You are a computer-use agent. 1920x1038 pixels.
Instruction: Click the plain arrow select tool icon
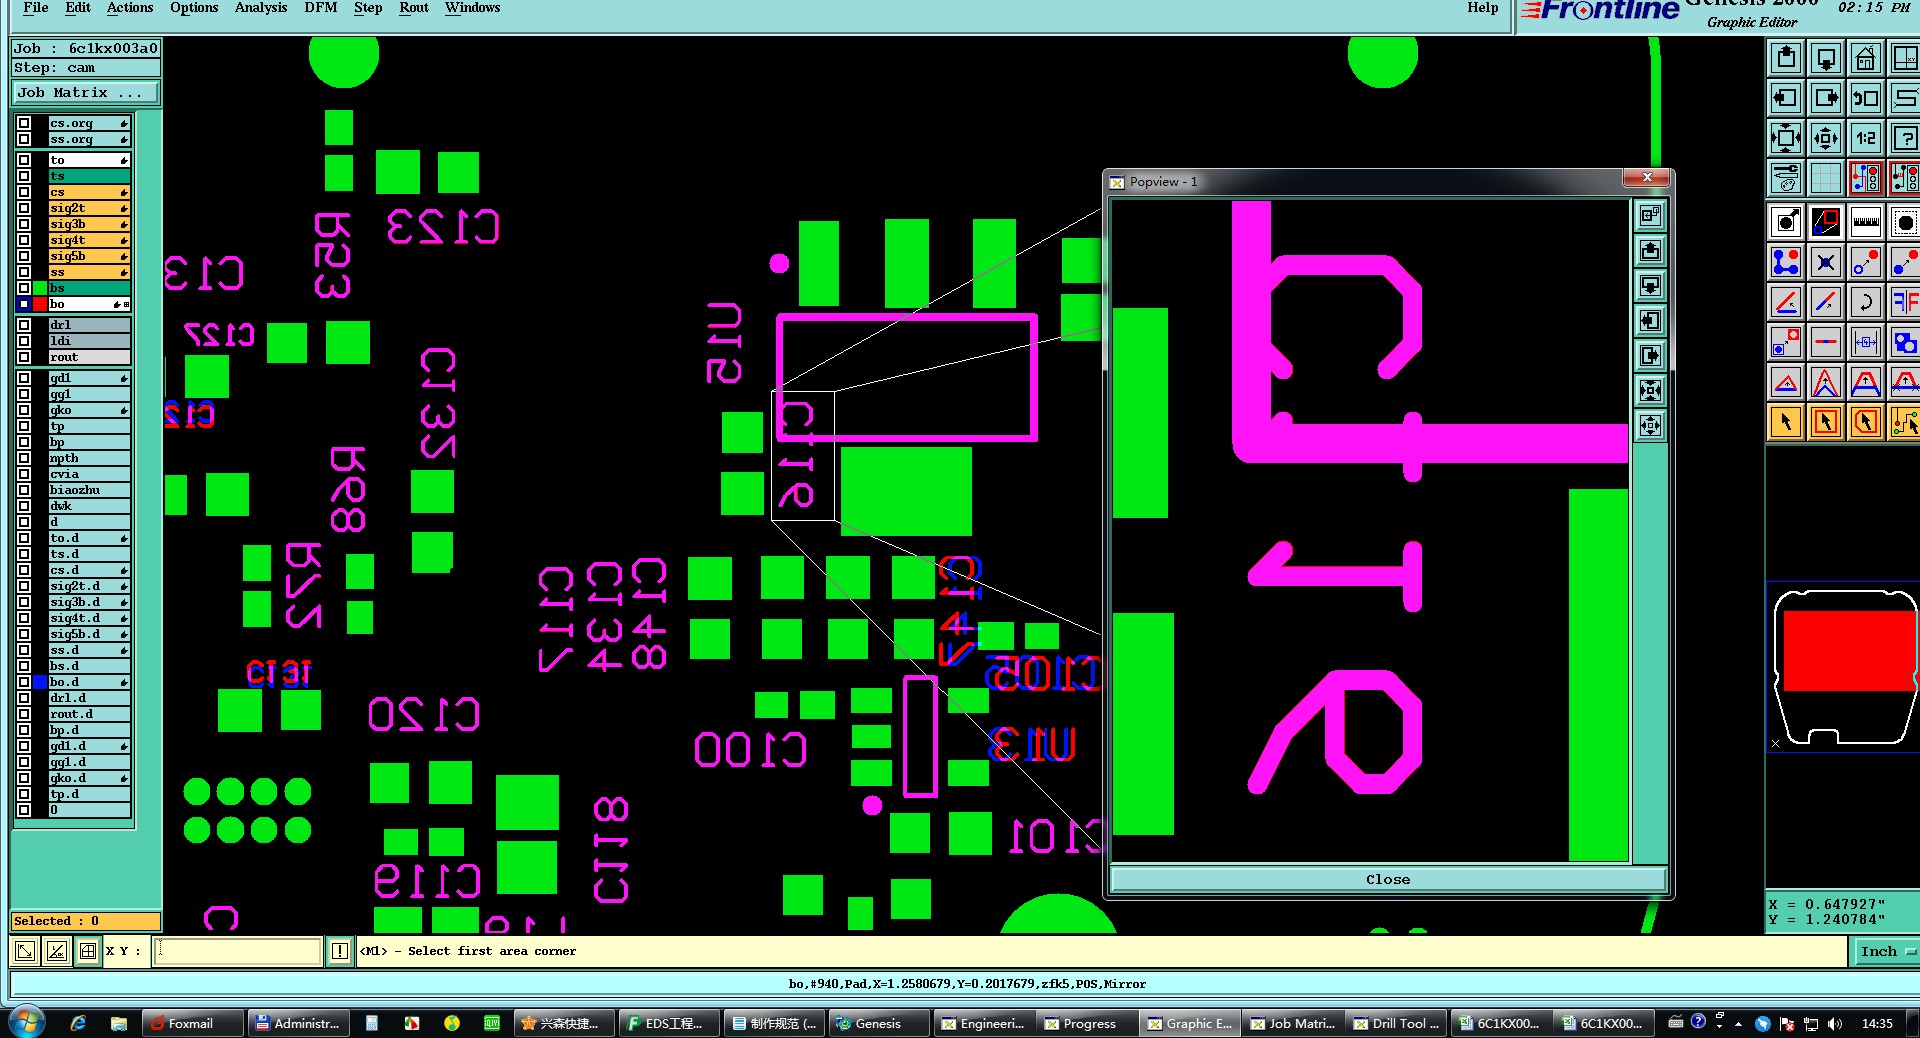[1786, 422]
